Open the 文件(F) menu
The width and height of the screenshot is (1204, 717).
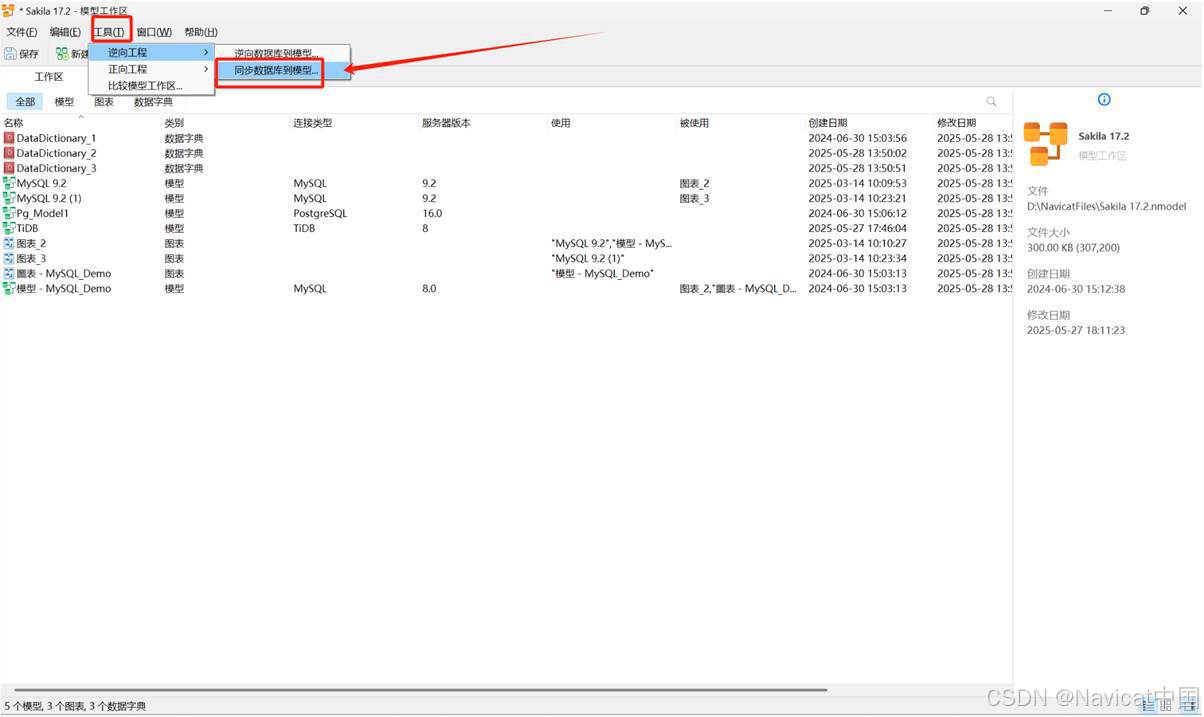(x=22, y=32)
